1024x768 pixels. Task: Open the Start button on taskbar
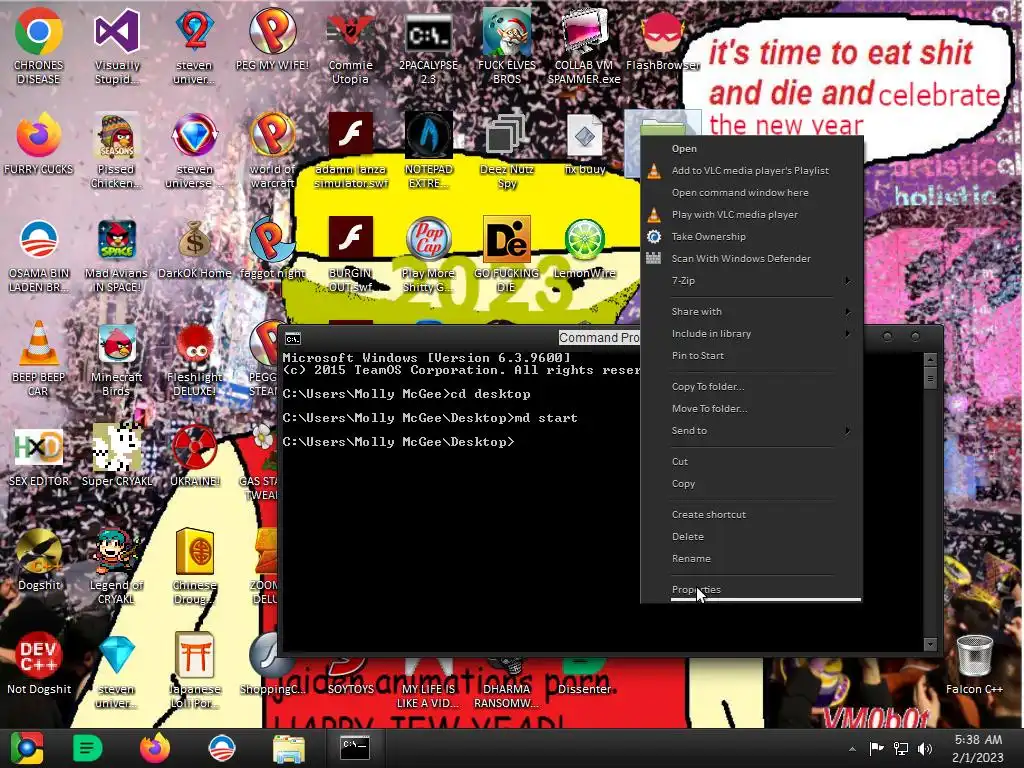pos(27,748)
